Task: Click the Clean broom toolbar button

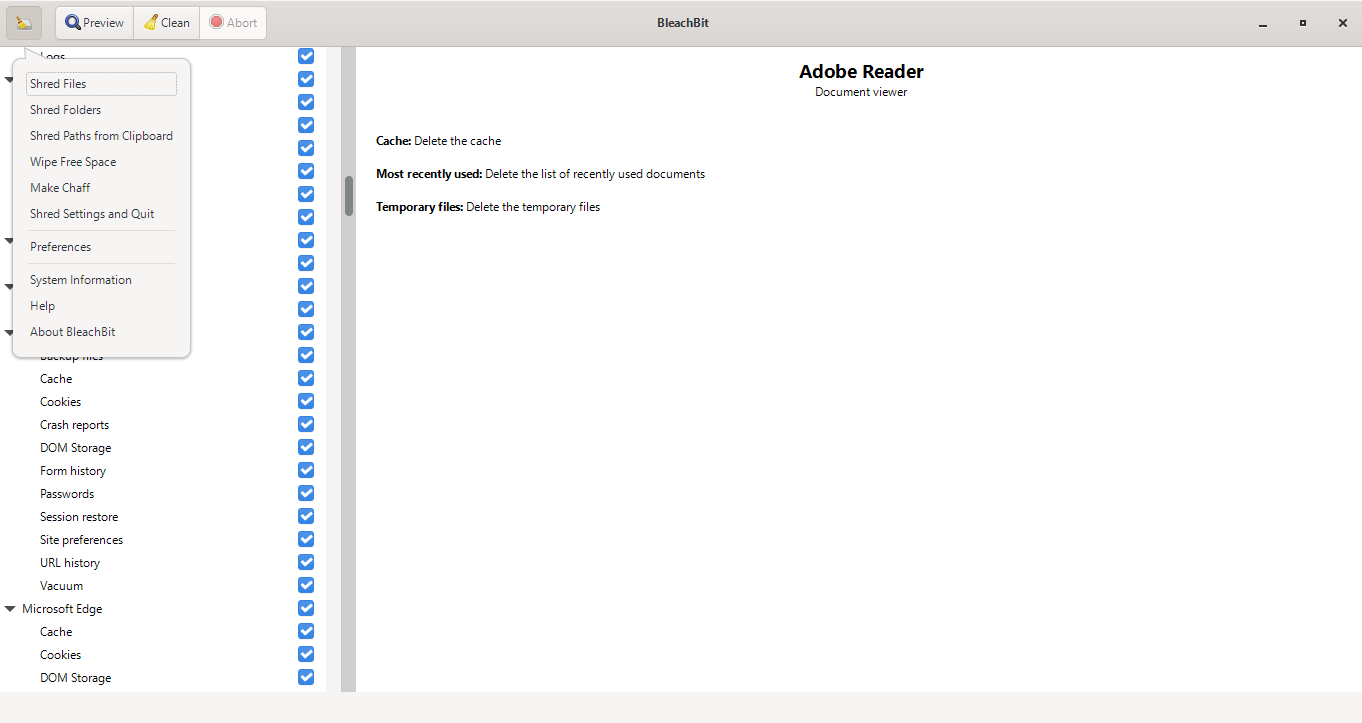Action: [166, 23]
